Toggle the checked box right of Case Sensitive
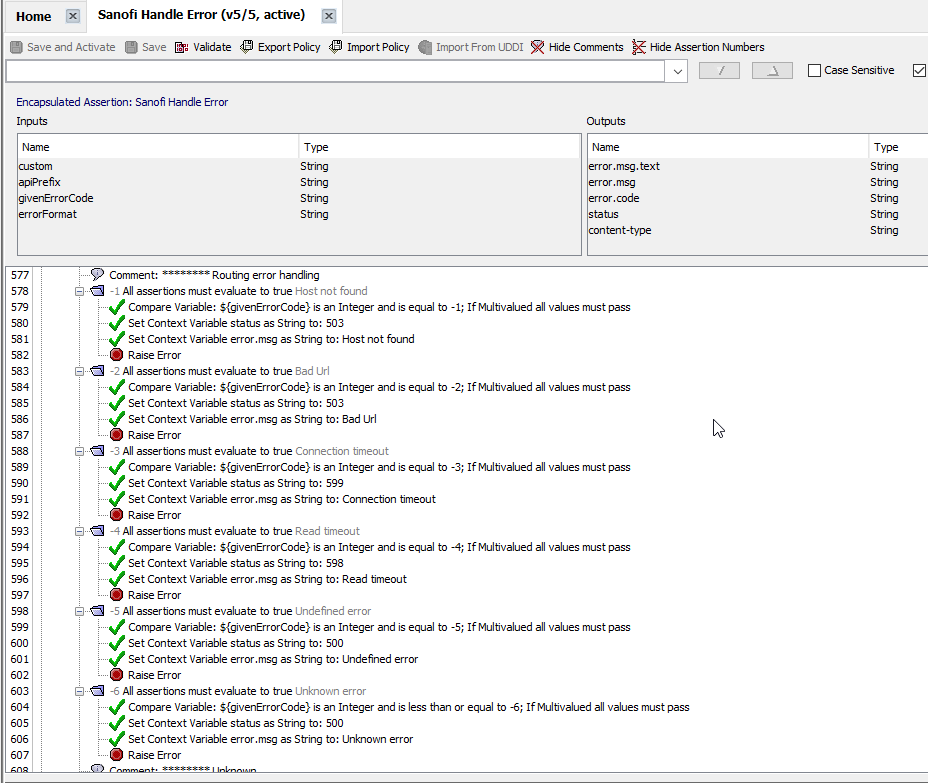The image size is (928, 783). (919, 70)
